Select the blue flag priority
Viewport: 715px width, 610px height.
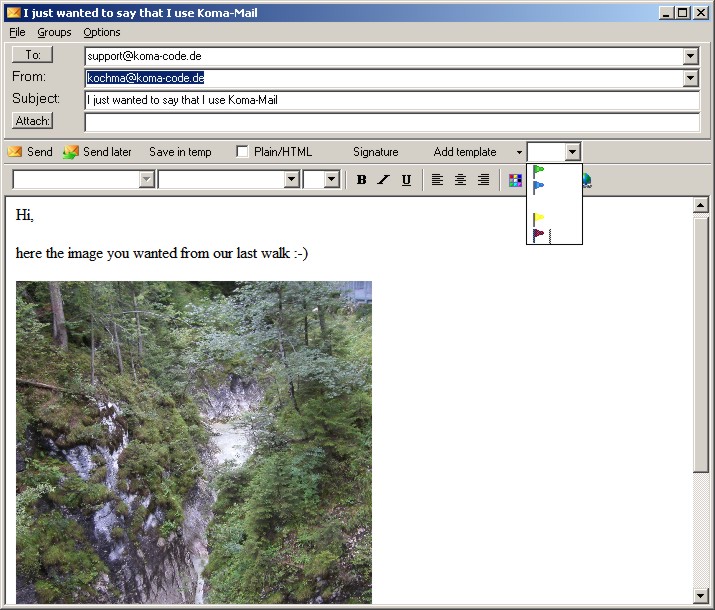(538, 187)
